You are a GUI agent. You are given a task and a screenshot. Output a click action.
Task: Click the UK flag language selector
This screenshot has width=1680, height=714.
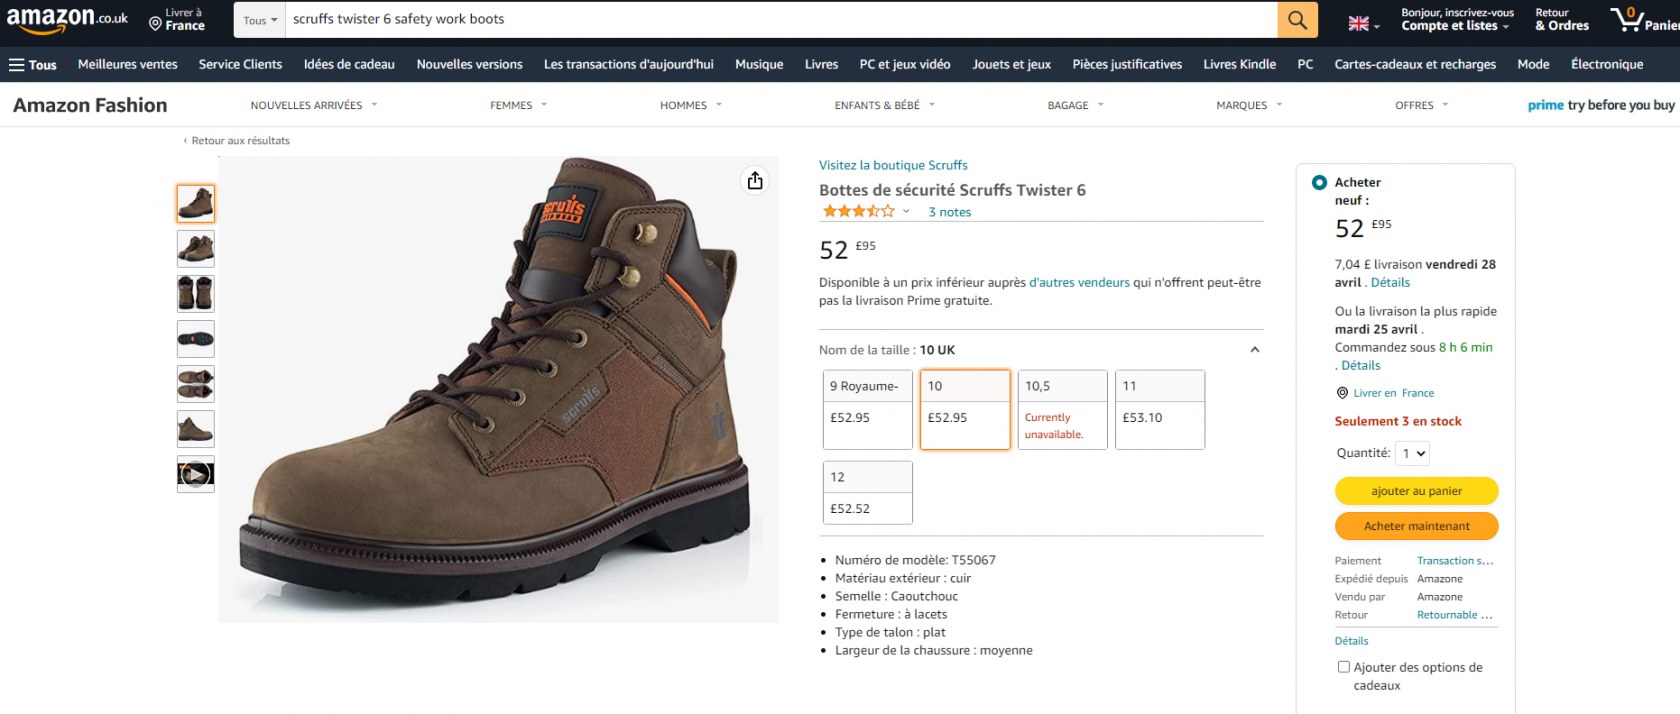pos(1363,24)
